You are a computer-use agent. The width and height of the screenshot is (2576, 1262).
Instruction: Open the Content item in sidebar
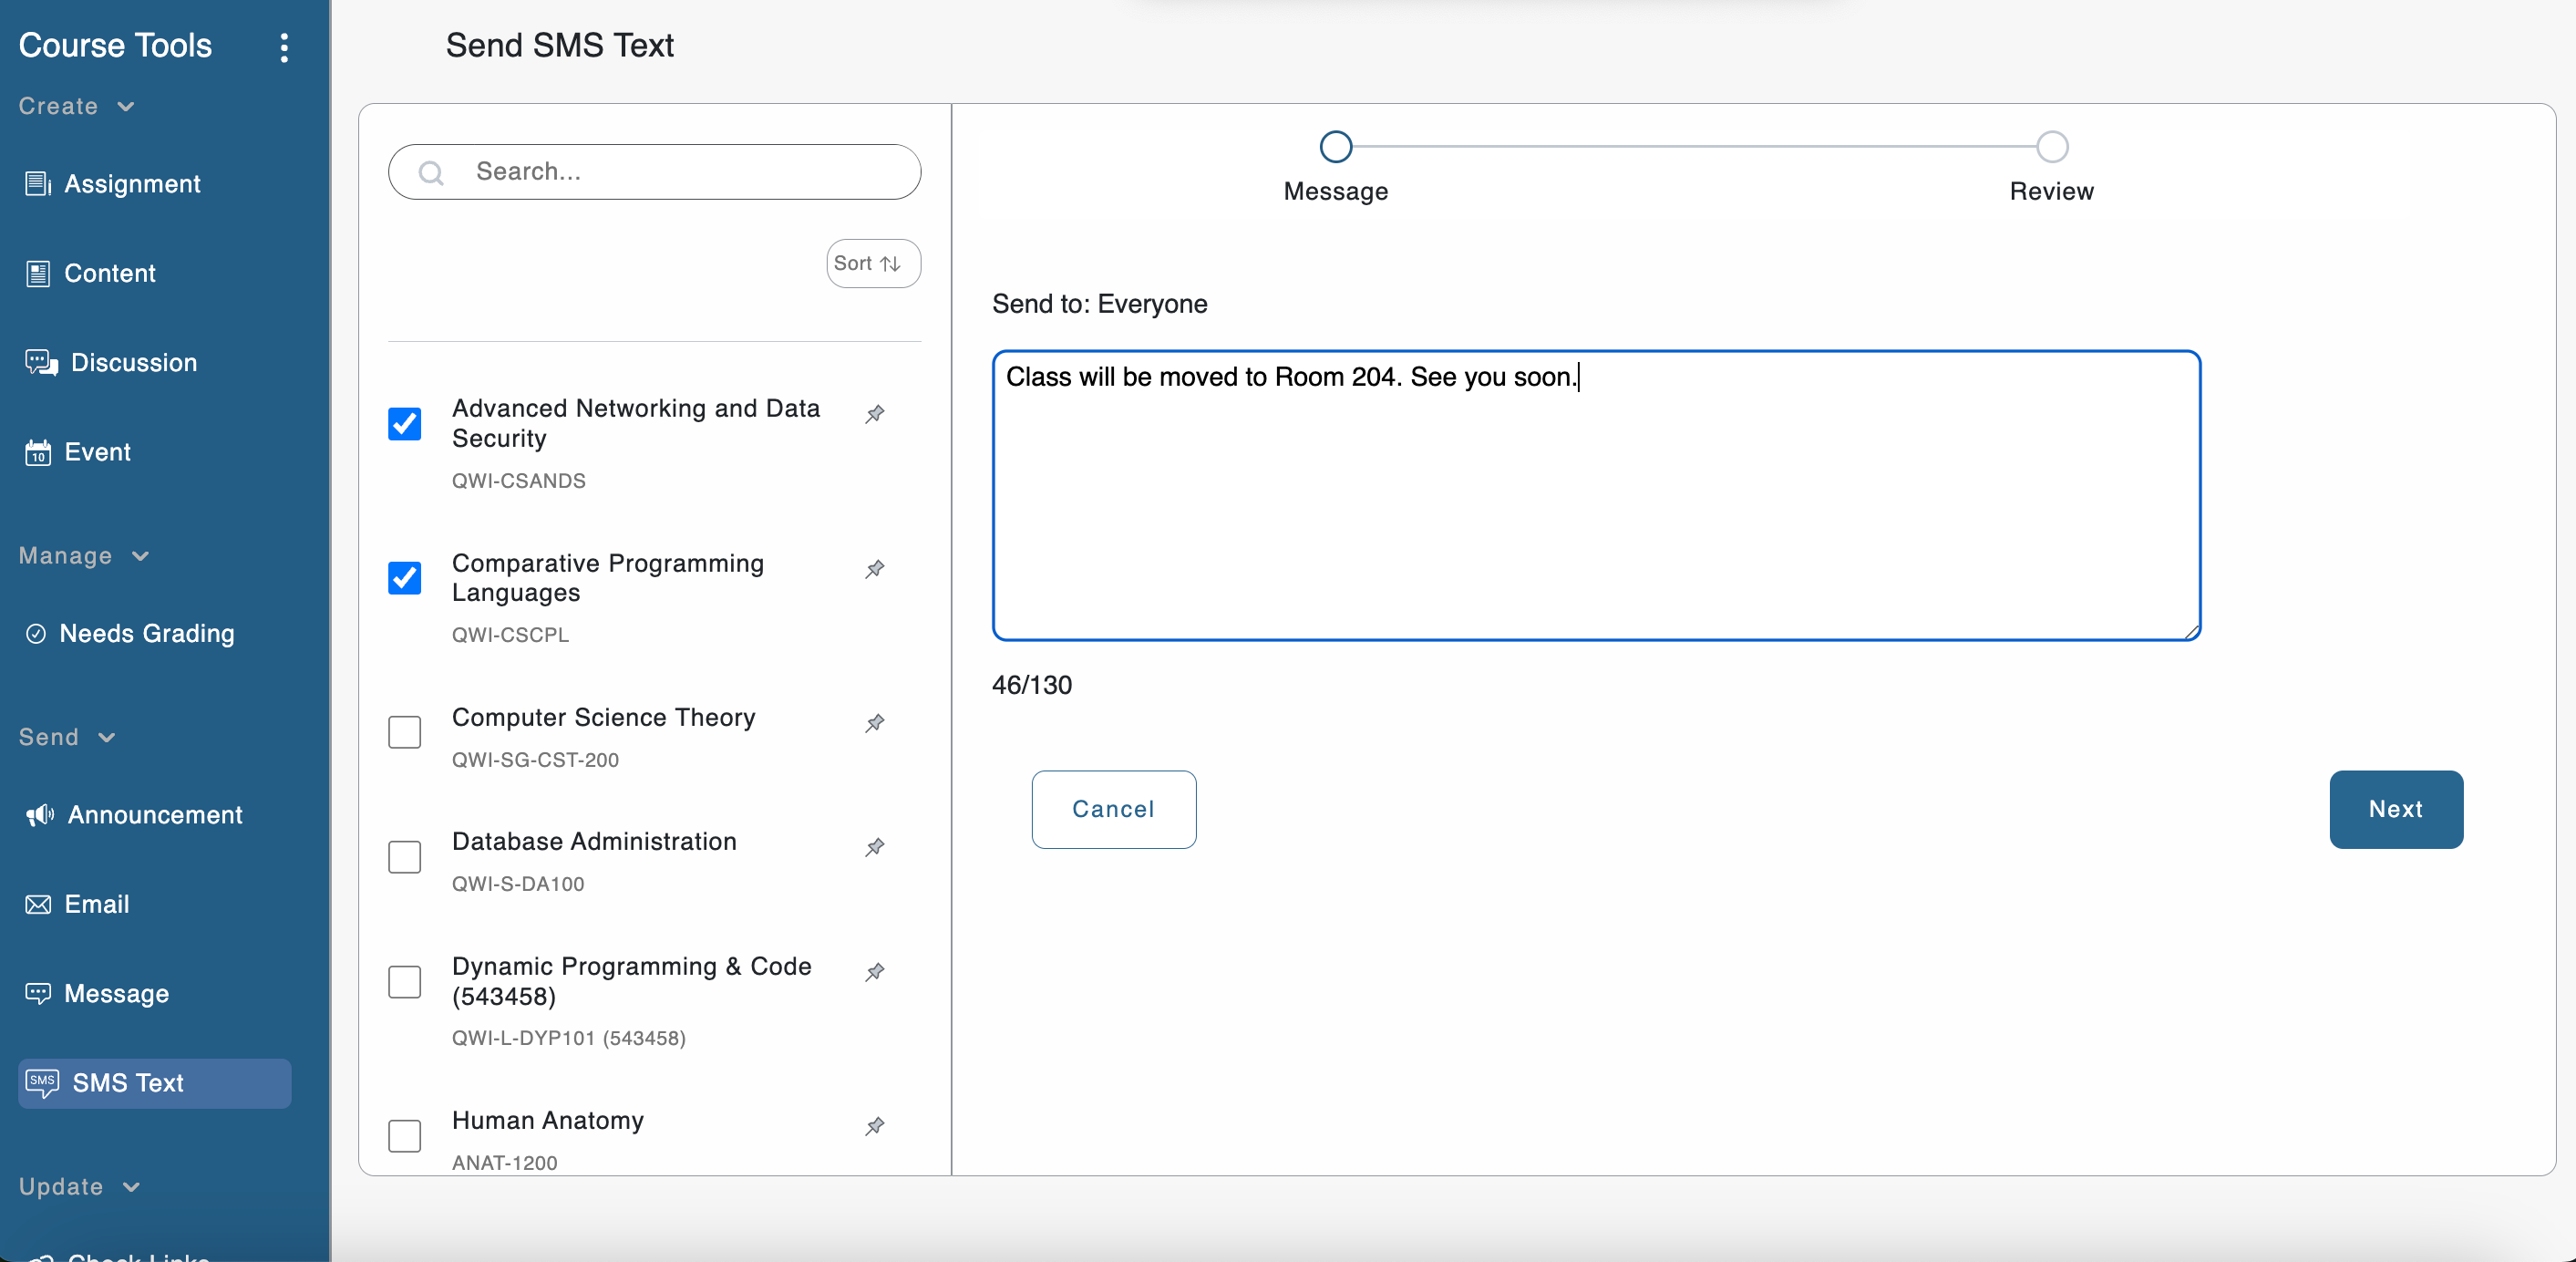point(110,273)
